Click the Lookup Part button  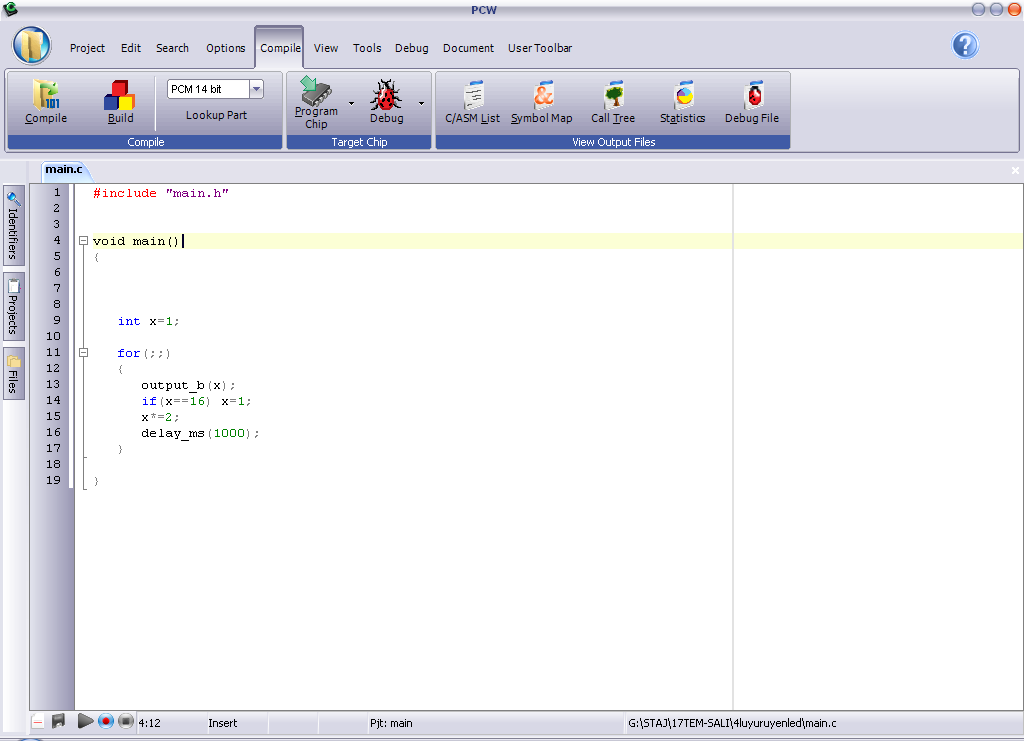click(x=216, y=115)
